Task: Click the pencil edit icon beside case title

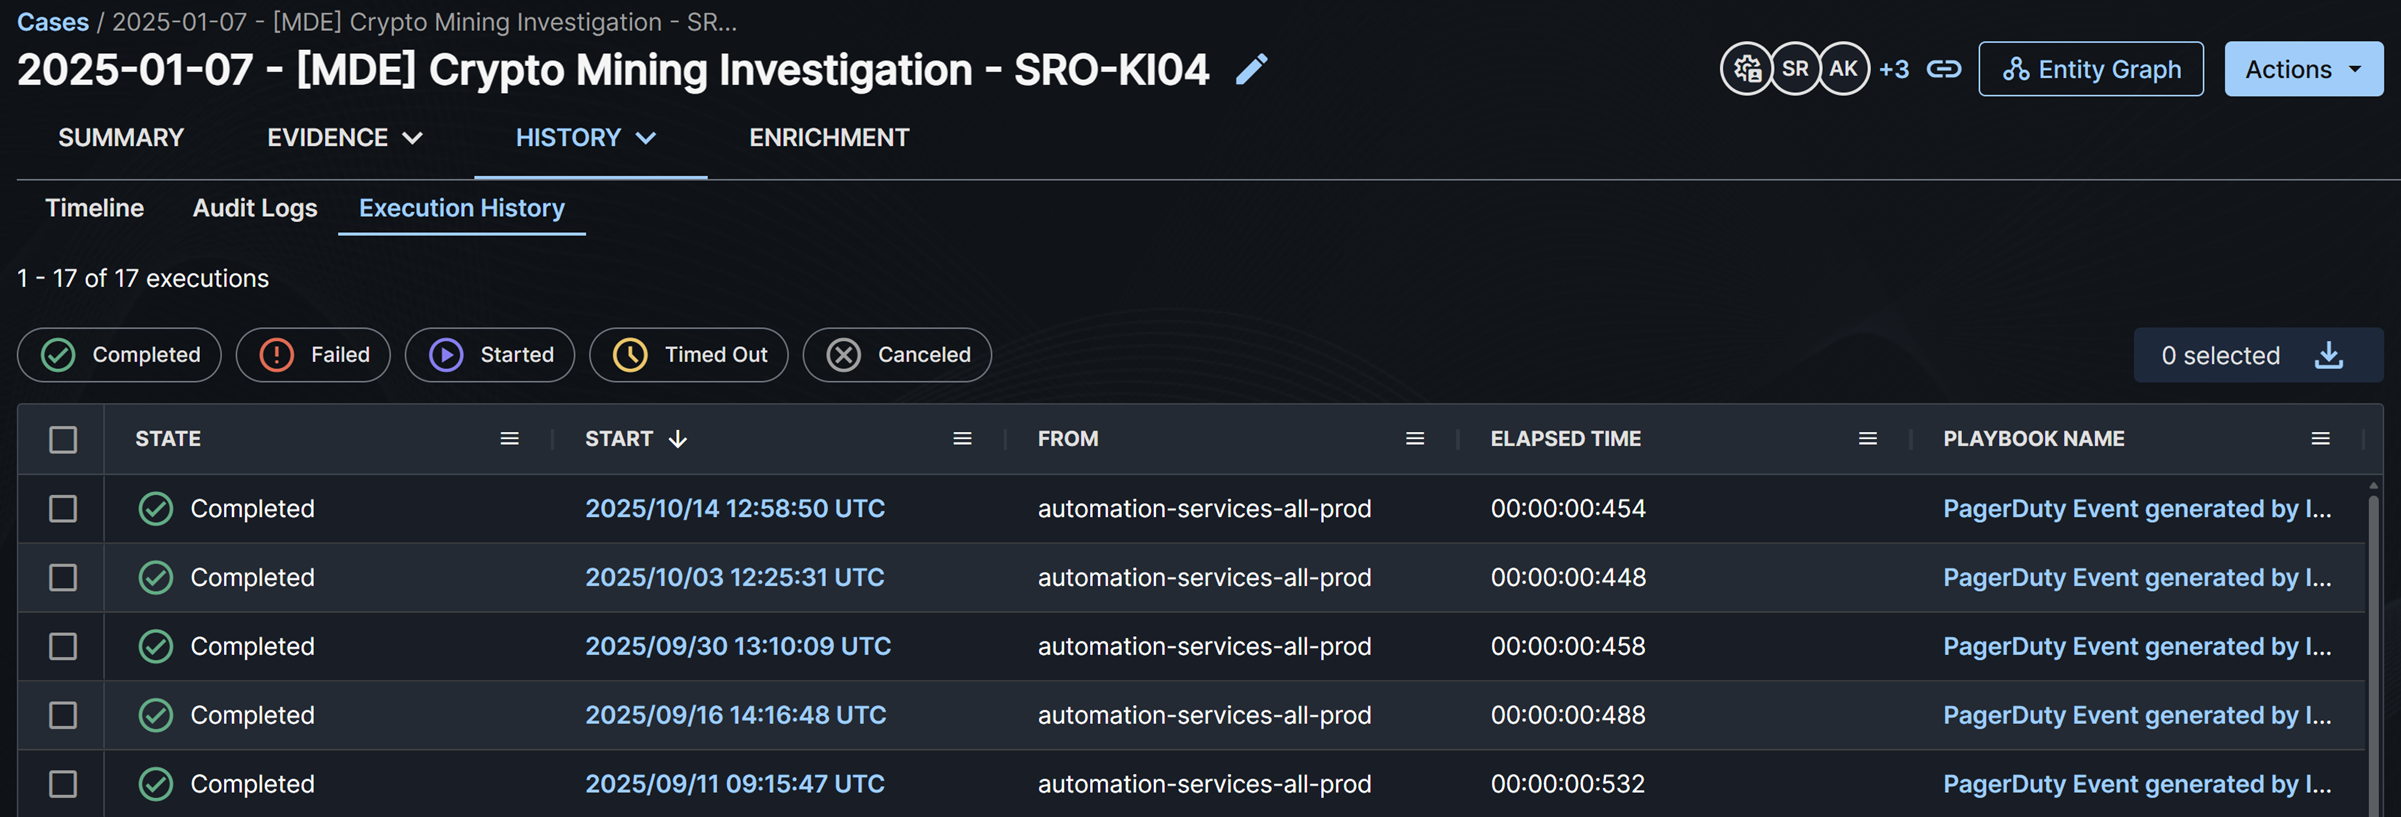Action: click(x=1251, y=69)
